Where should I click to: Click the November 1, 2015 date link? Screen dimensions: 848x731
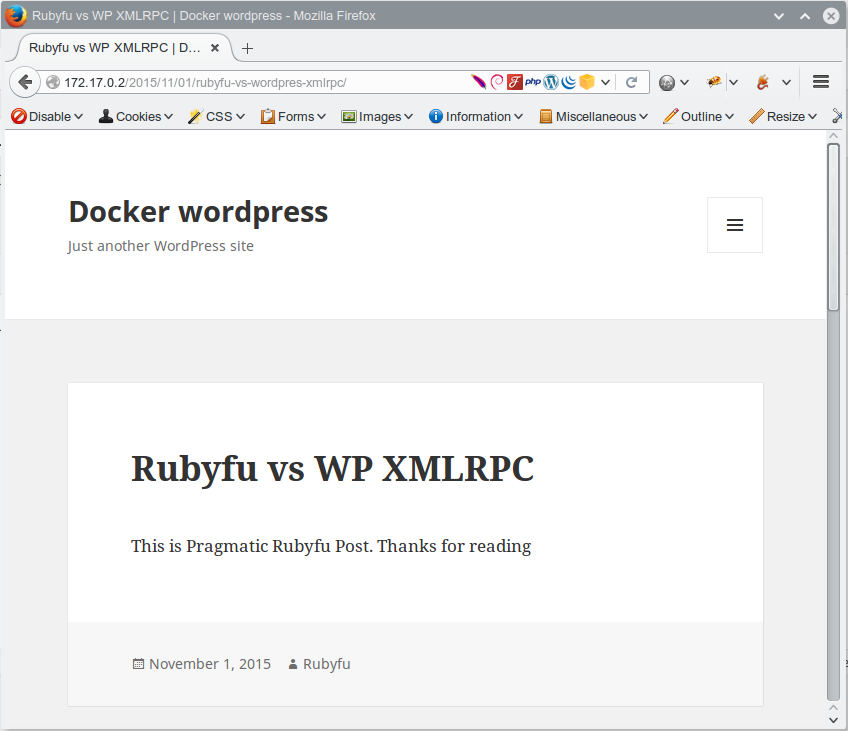[209, 664]
